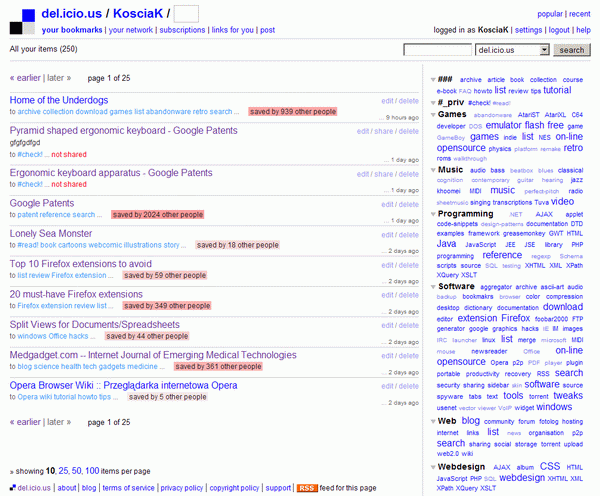Image resolution: width=600 pixels, height=496 pixels.
Task: Click the small del.icio.us footer icon
Action: [11, 488]
